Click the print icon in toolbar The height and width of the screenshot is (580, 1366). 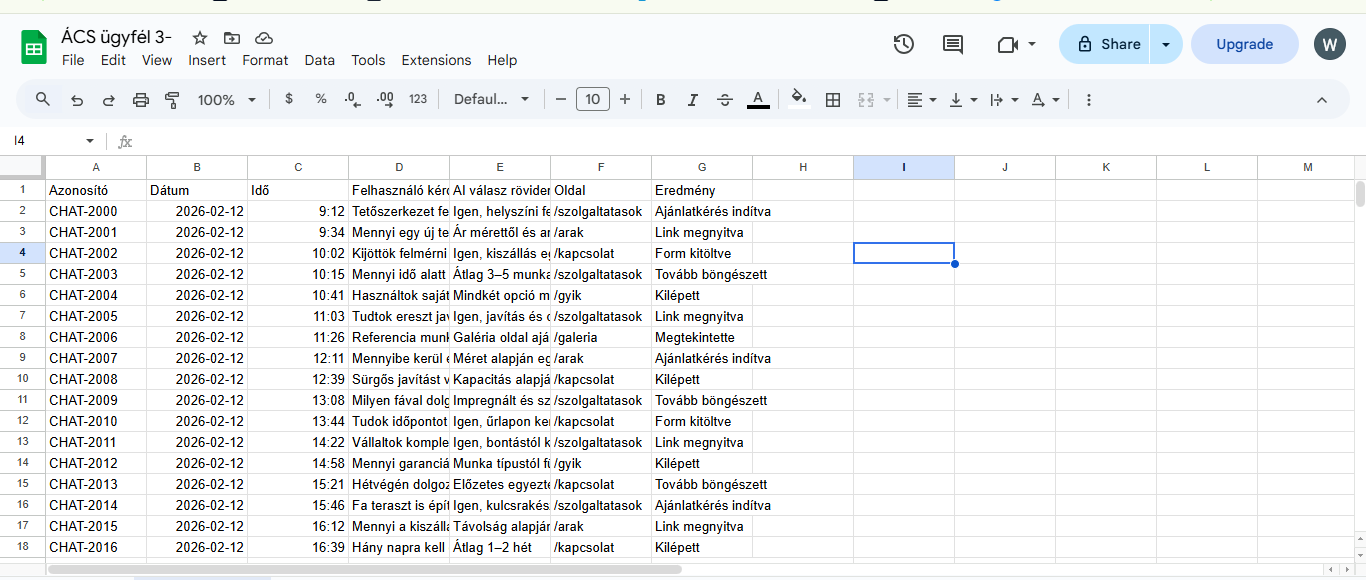click(x=141, y=100)
